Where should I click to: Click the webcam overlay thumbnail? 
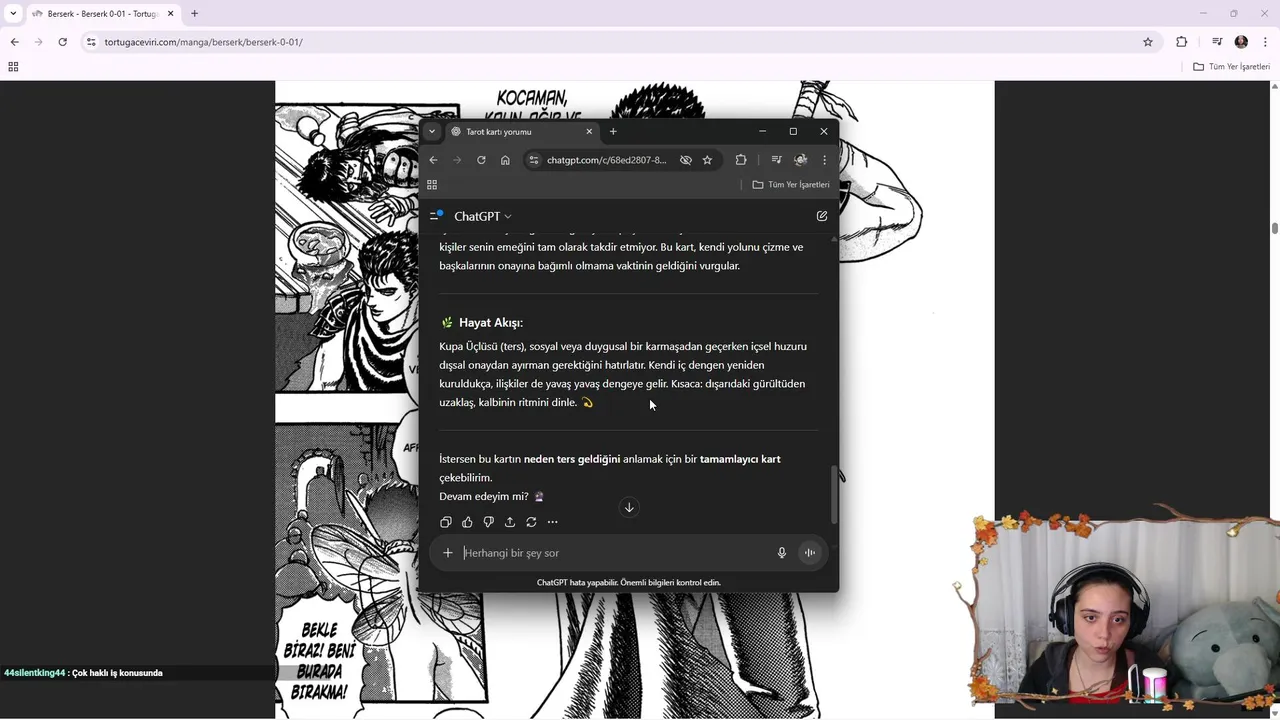click(x=1115, y=615)
